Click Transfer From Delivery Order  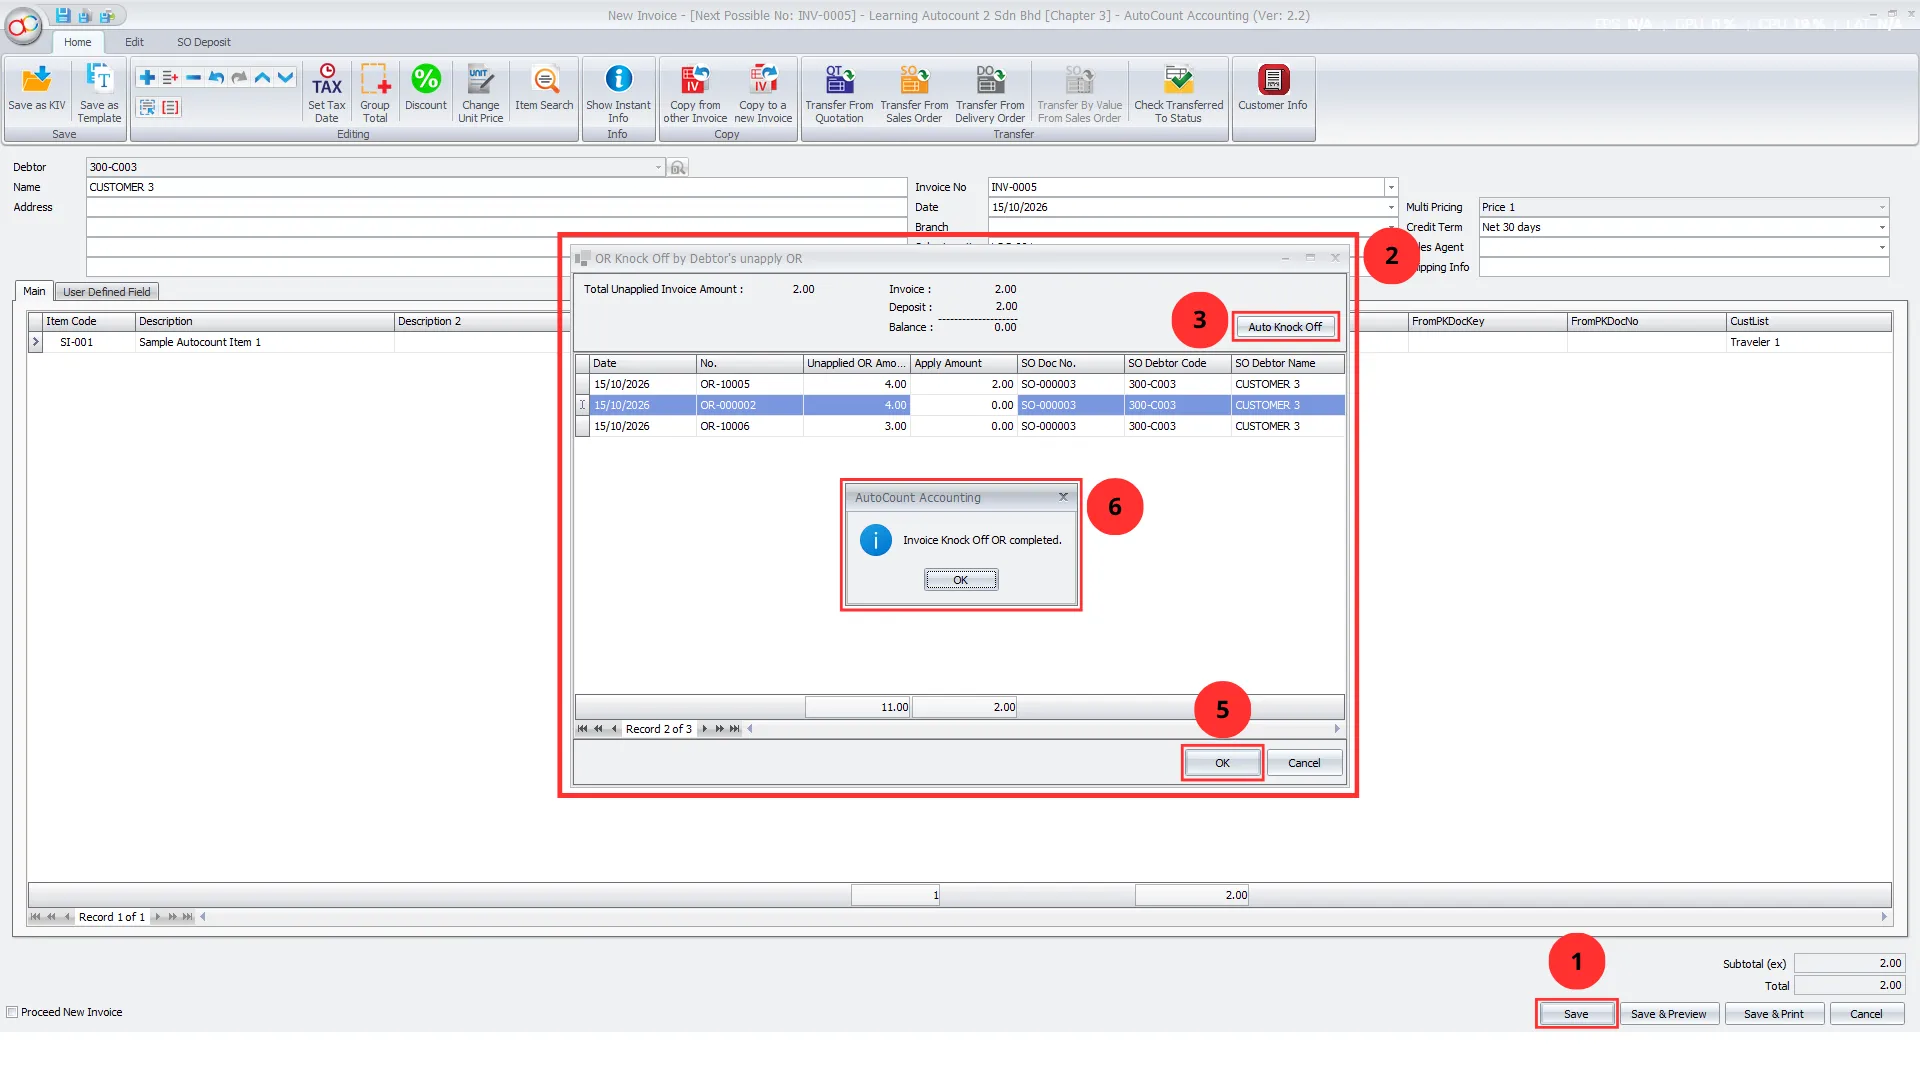pyautogui.click(x=990, y=93)
